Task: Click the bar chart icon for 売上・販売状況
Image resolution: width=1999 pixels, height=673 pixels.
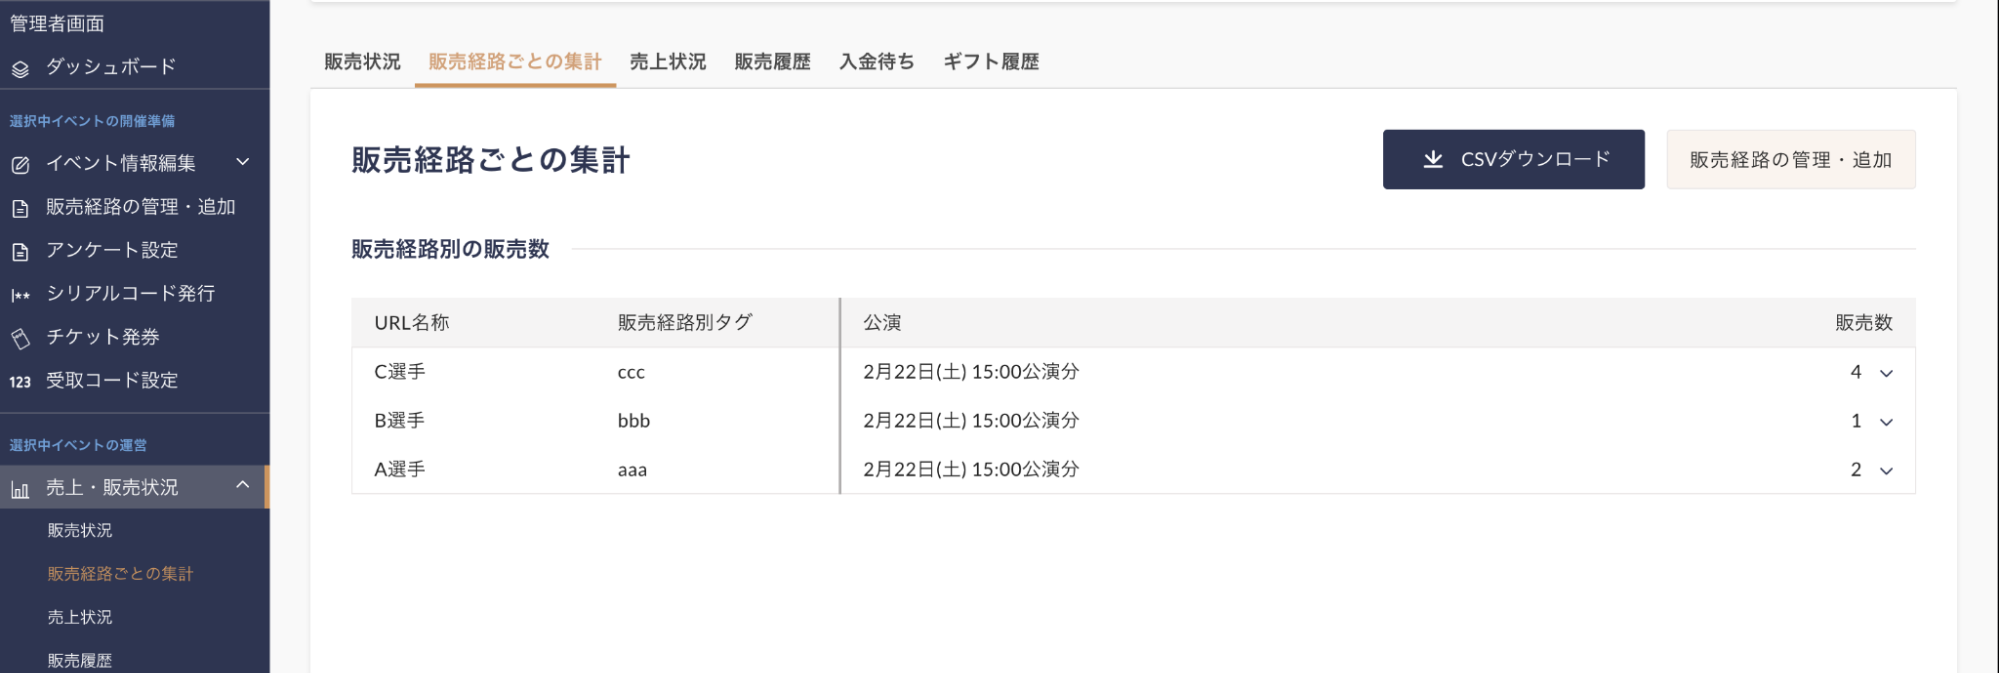Action: click(x=20, y=490)
